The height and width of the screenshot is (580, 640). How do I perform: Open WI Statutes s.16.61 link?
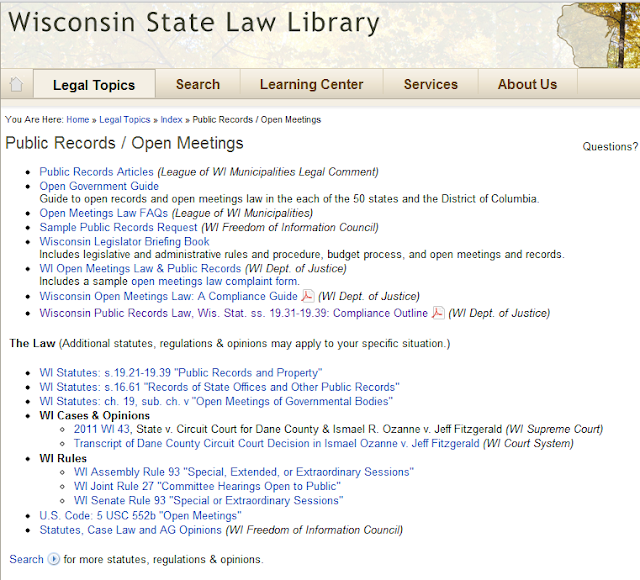pyautogui.click(x=220, y=387)
